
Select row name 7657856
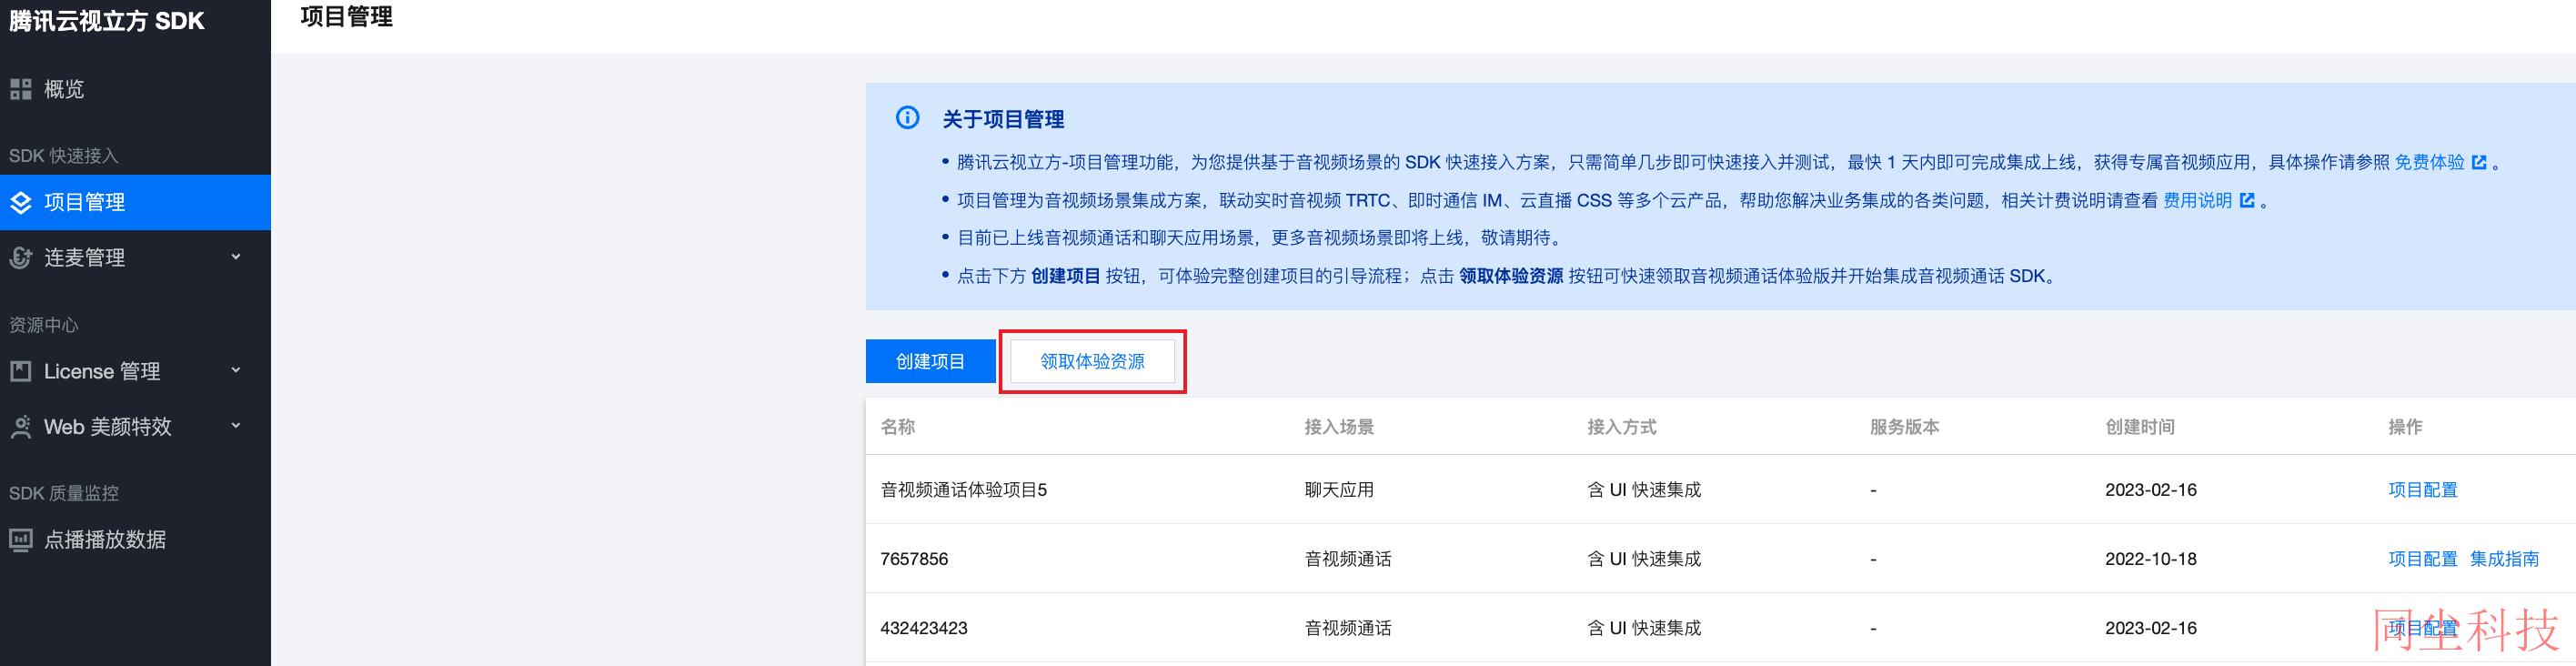point(914,559)
